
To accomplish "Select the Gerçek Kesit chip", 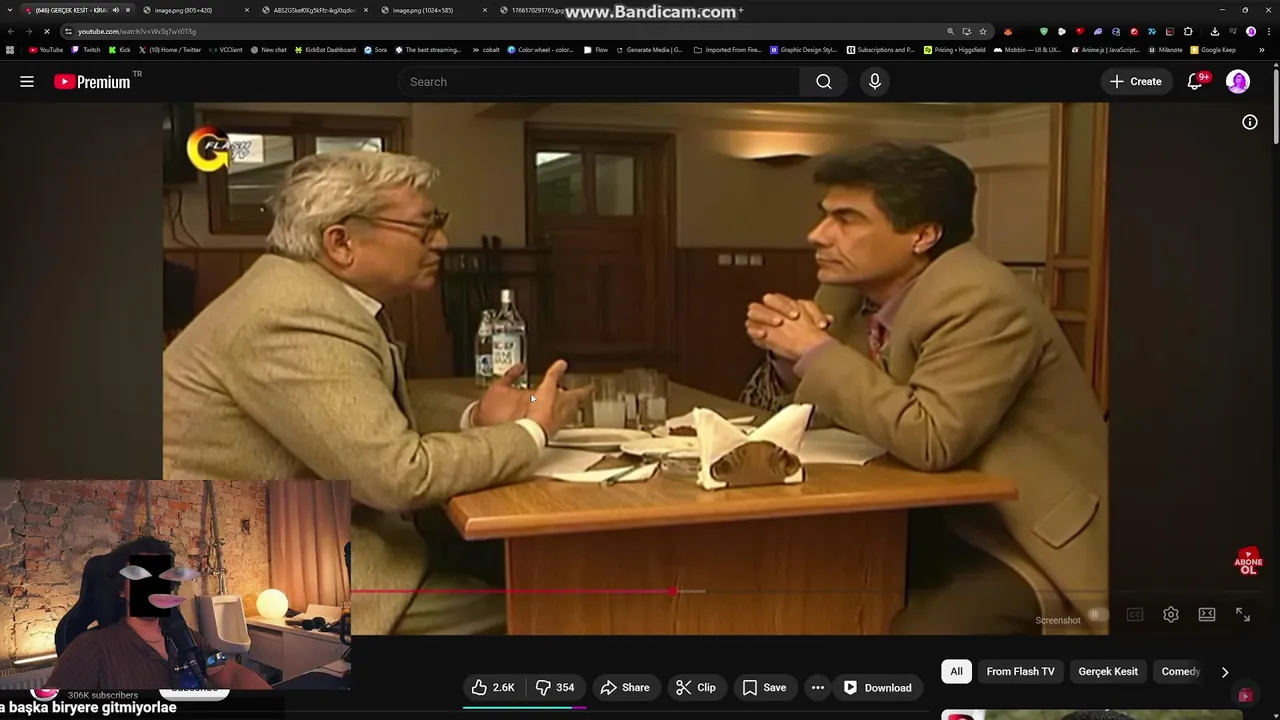I will 1108,671.
